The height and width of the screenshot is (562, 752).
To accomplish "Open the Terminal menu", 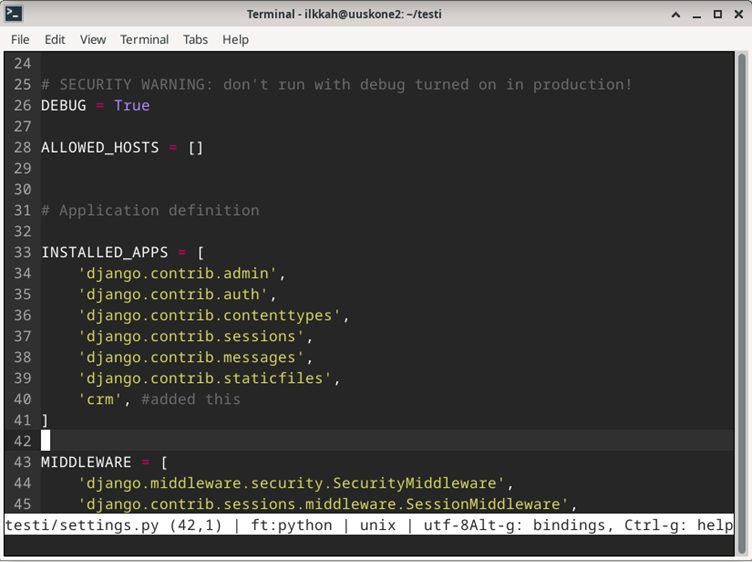I will [144, 39].
